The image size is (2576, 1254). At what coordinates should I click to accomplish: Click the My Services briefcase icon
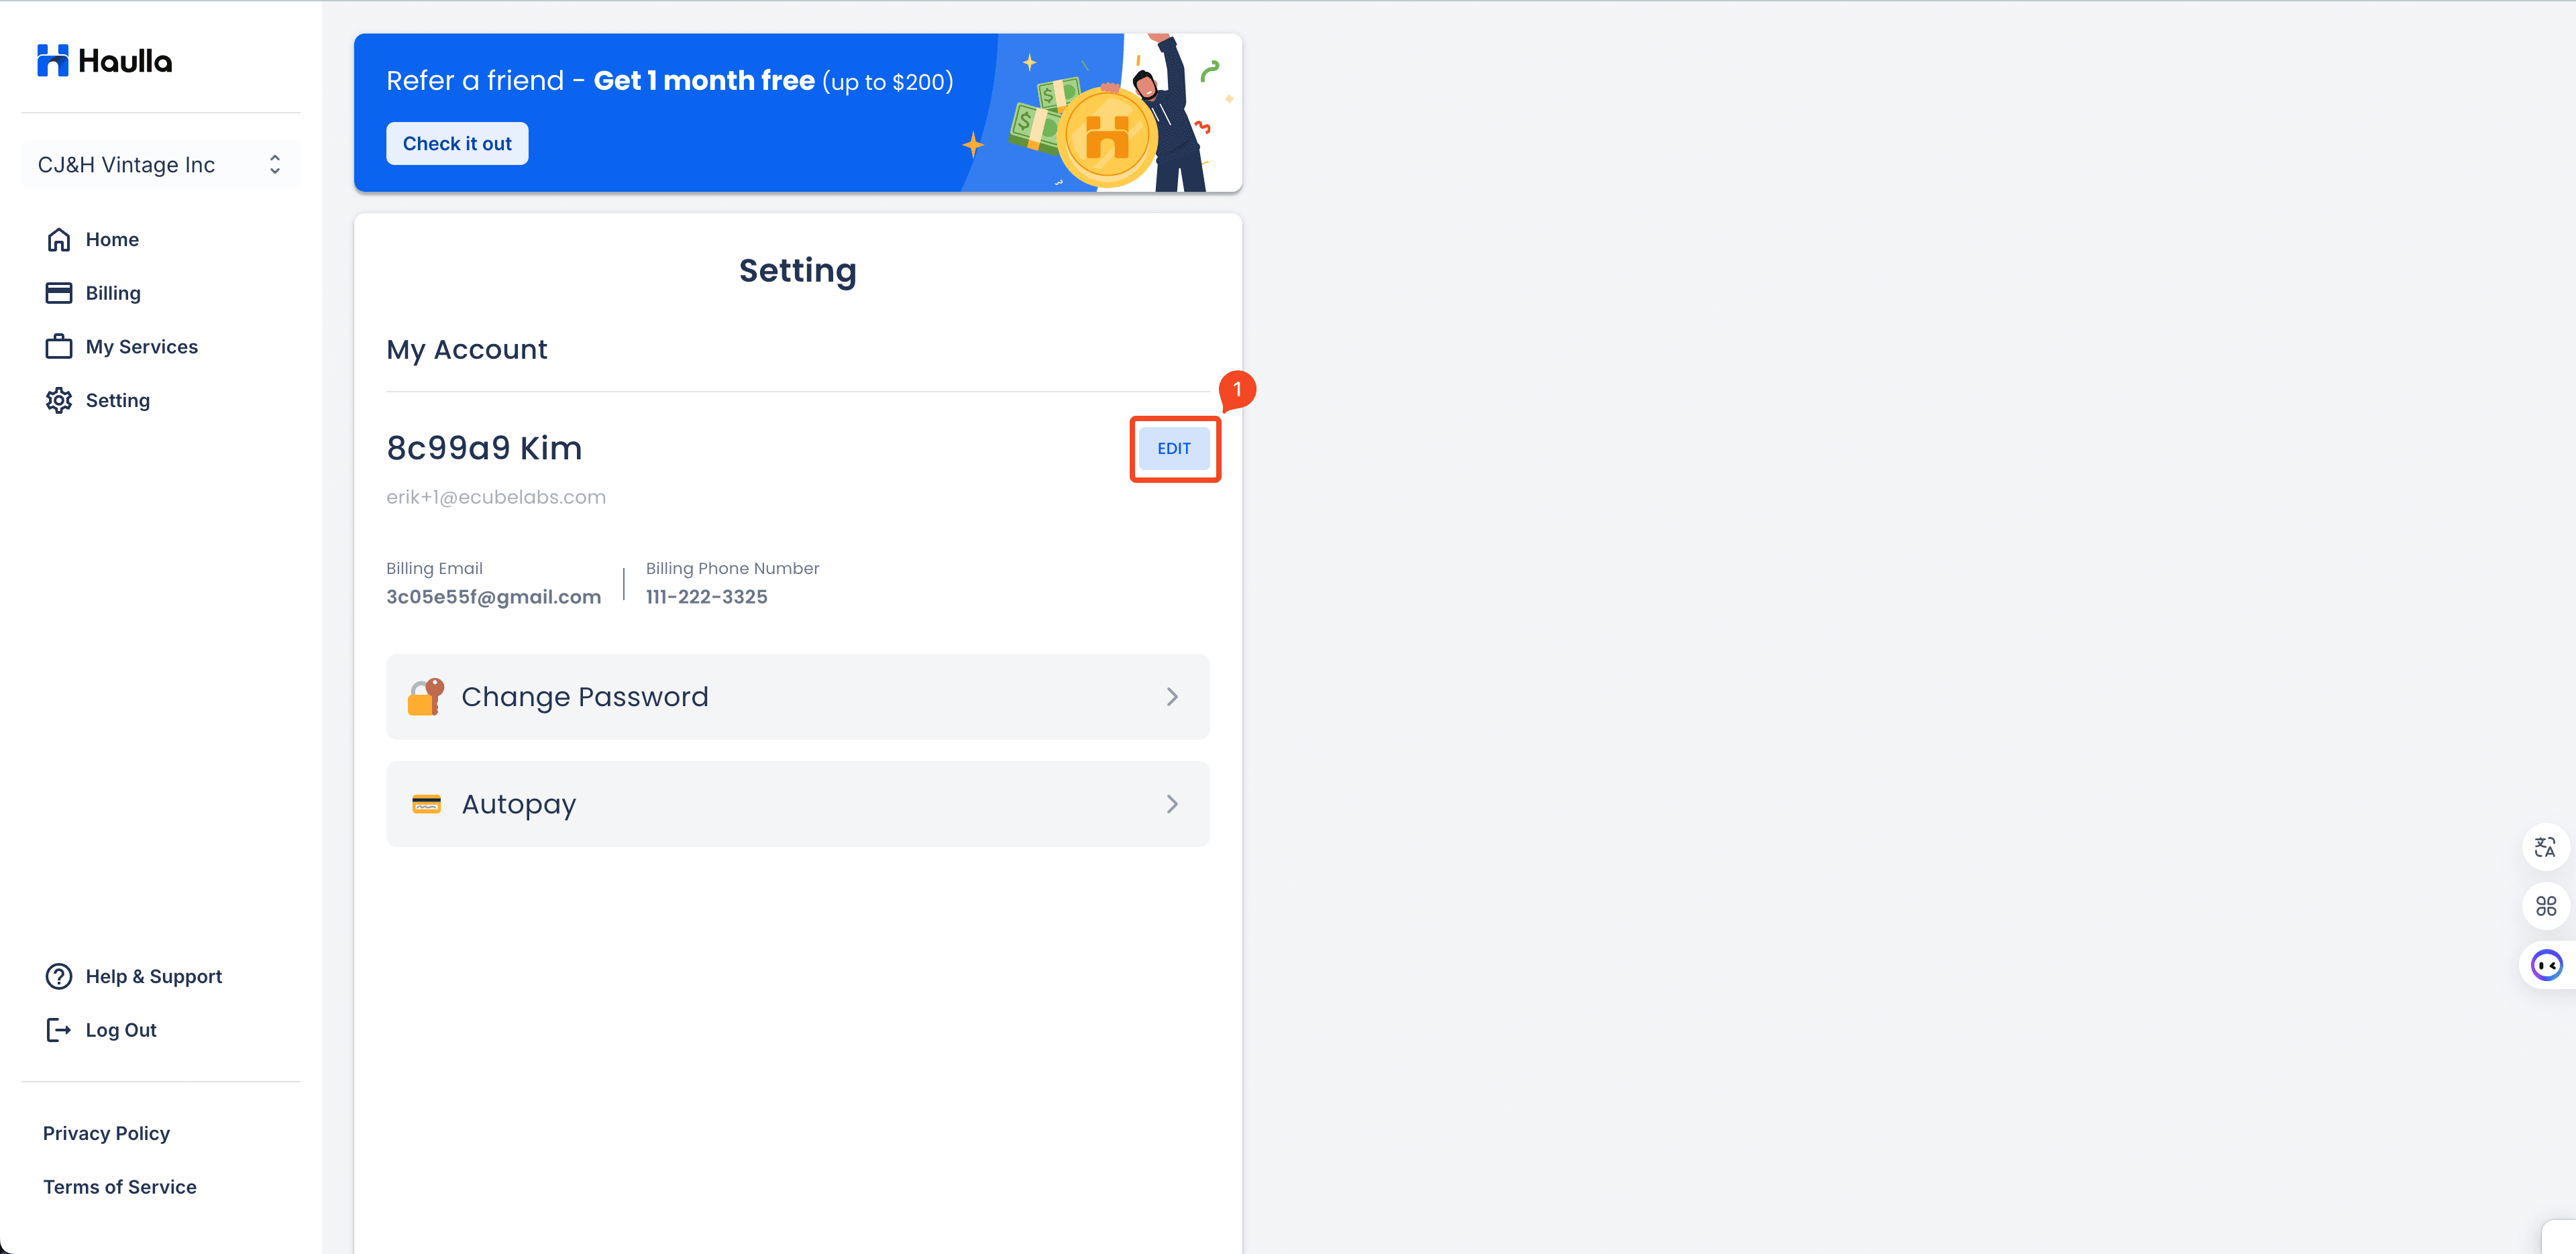[x=59, y=347]
